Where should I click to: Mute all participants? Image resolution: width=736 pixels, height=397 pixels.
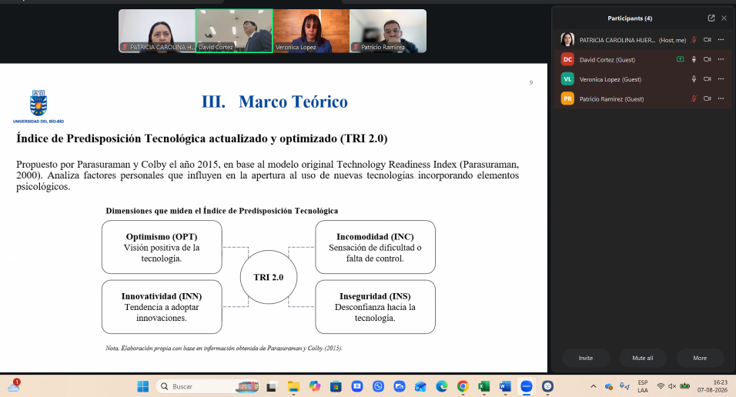tap(643, 358)
